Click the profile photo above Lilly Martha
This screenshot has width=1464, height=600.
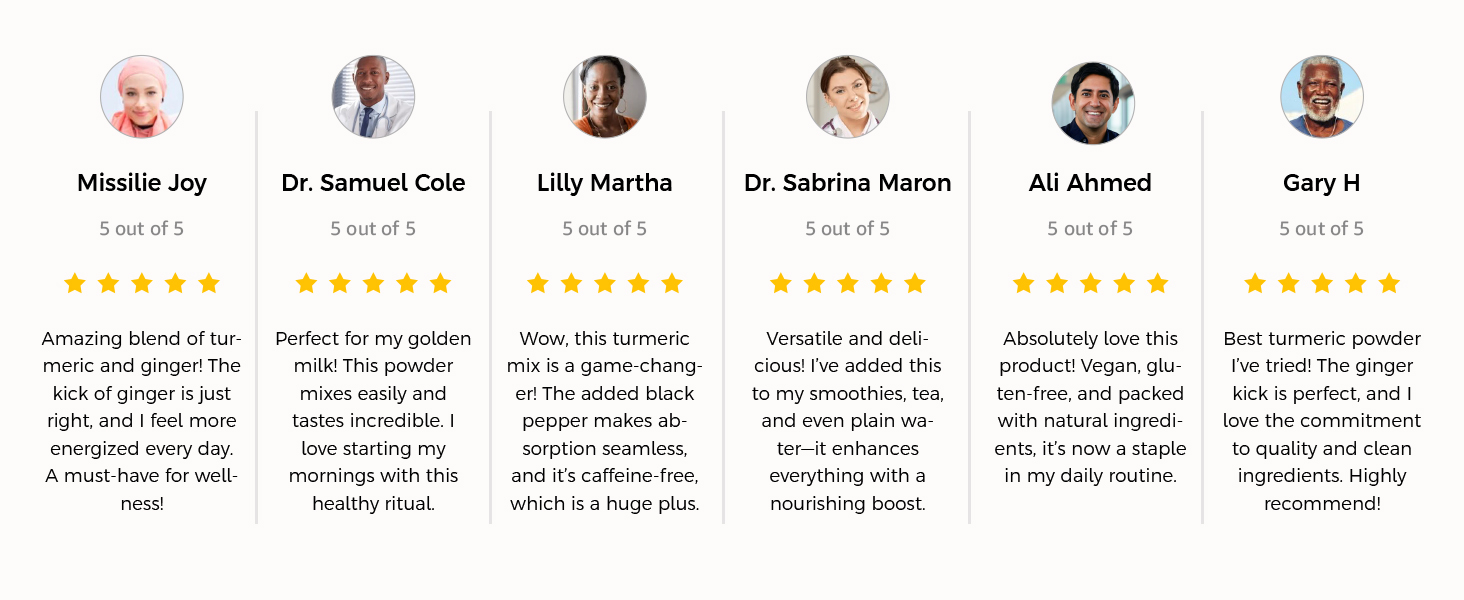point(605,97)
